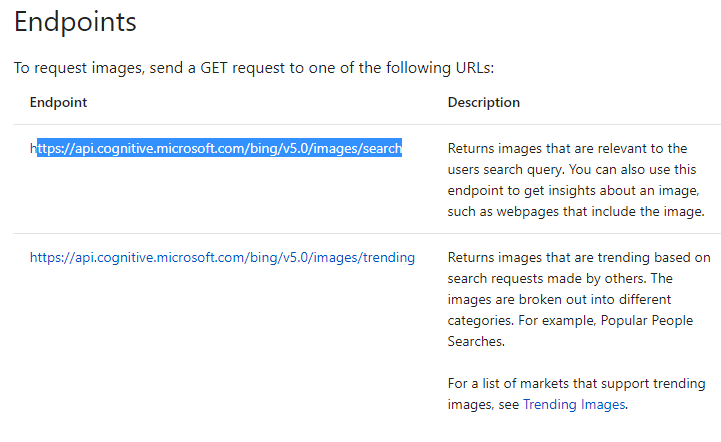Click the word GET in the intro sentence
721x442 pixels.
[x=222, y=68]
